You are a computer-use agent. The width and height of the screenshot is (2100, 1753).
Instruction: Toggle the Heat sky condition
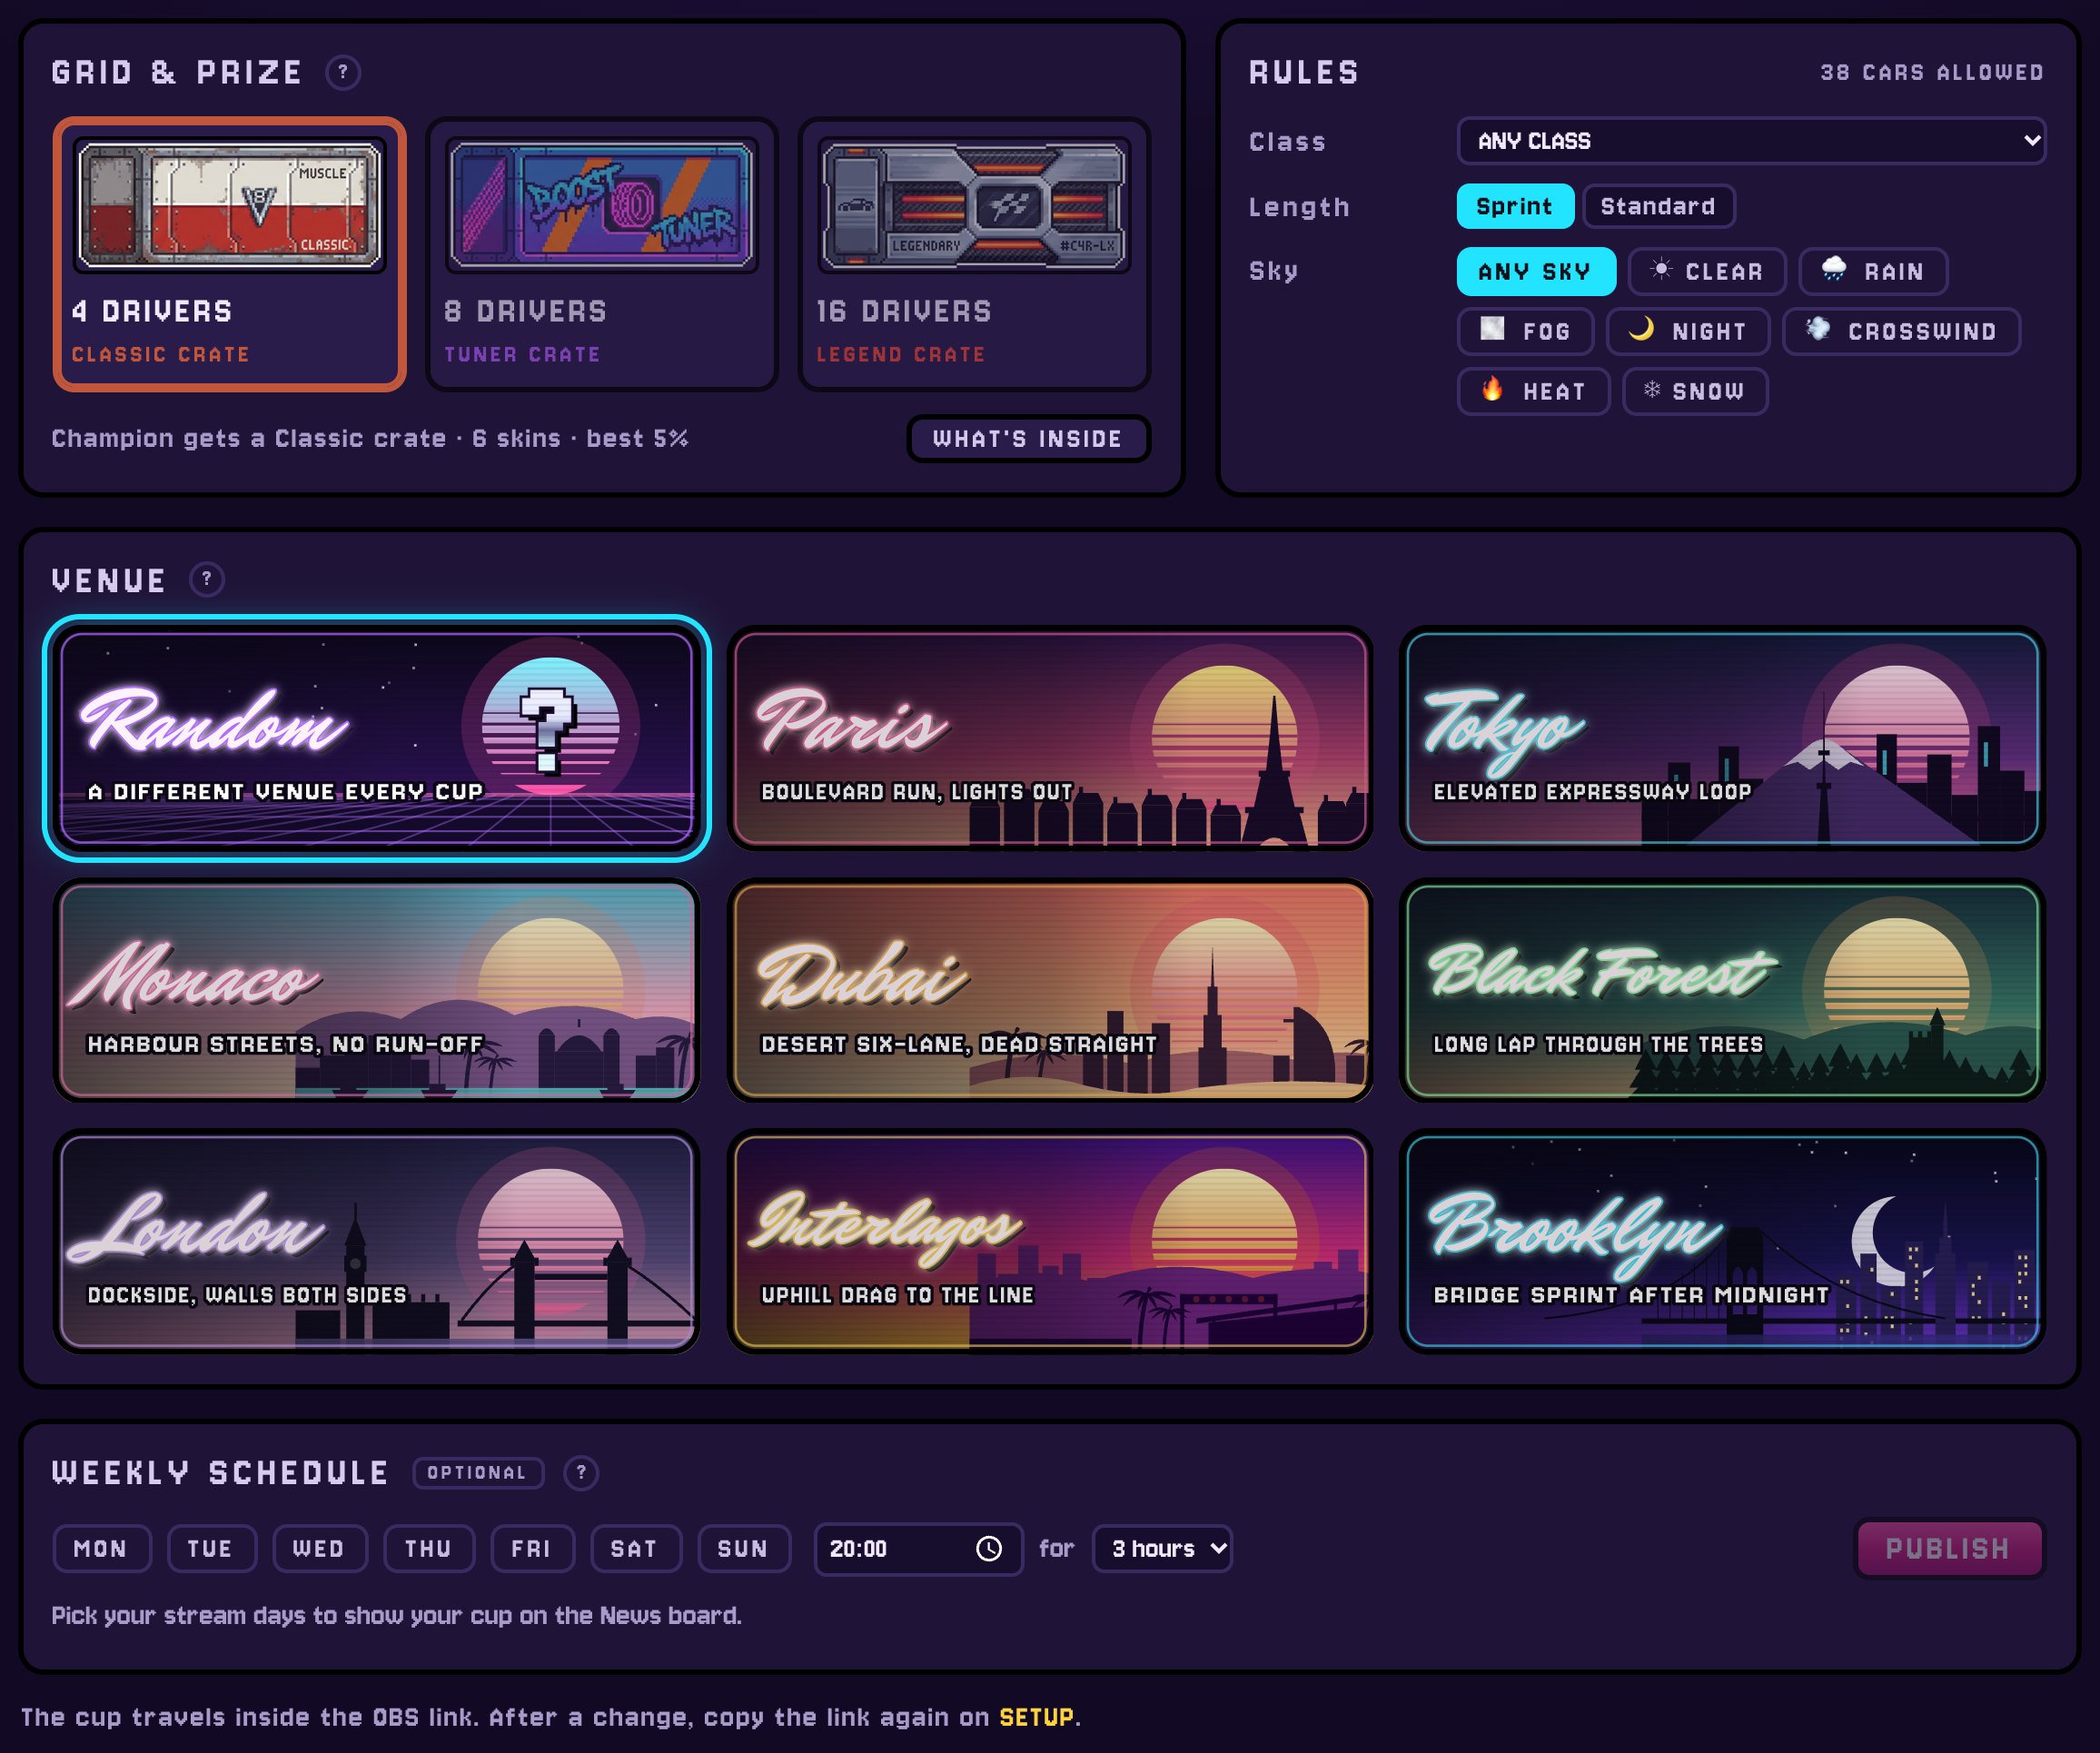(x=1533, y=391)
